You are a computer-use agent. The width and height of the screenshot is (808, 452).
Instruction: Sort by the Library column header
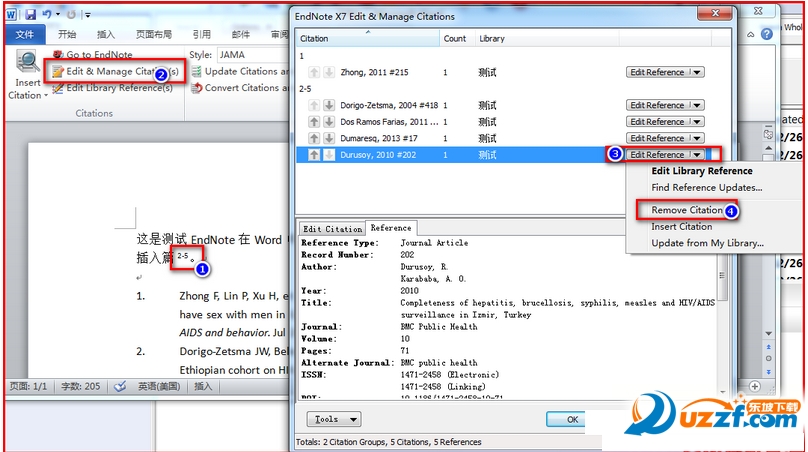click(x=547, y=38)
